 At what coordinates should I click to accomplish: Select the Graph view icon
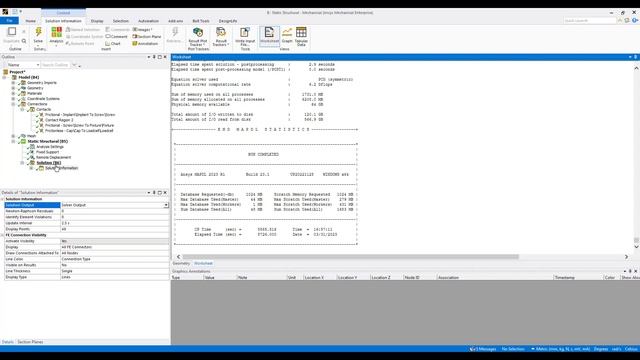click(287, 35)
